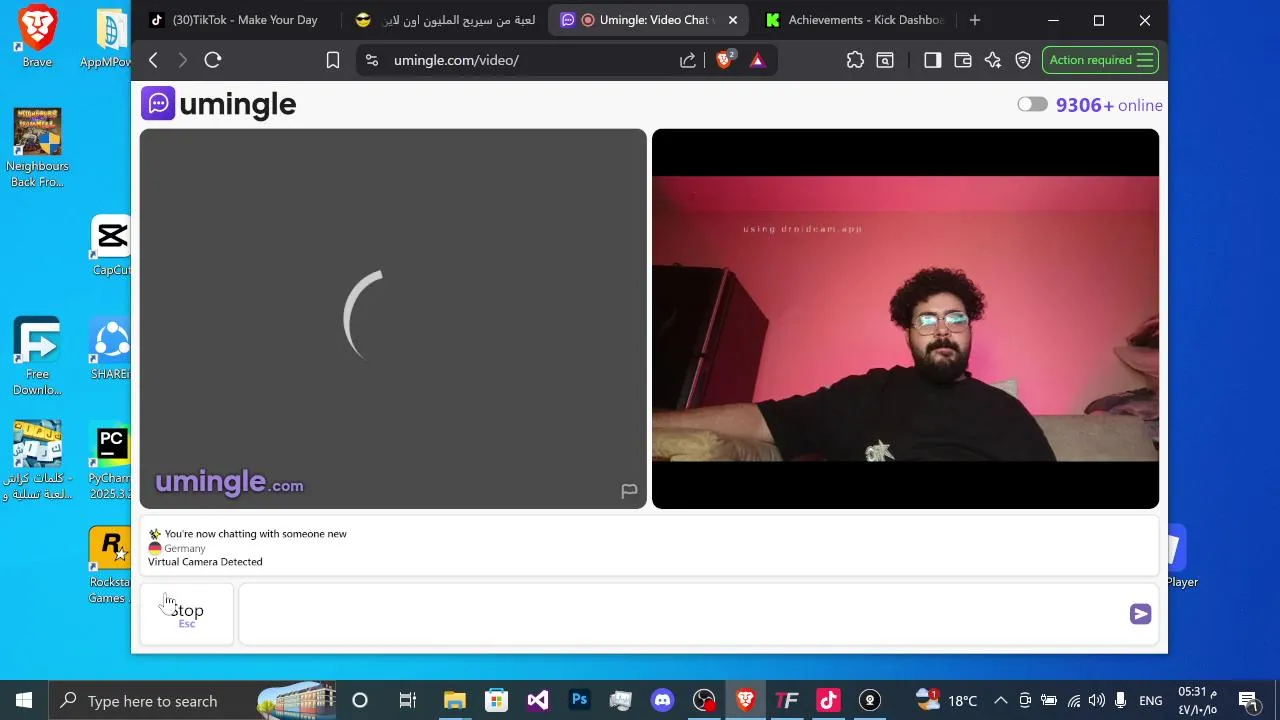Send the chat message
Screen dimensions: 1280x720
click(1141, 614)
